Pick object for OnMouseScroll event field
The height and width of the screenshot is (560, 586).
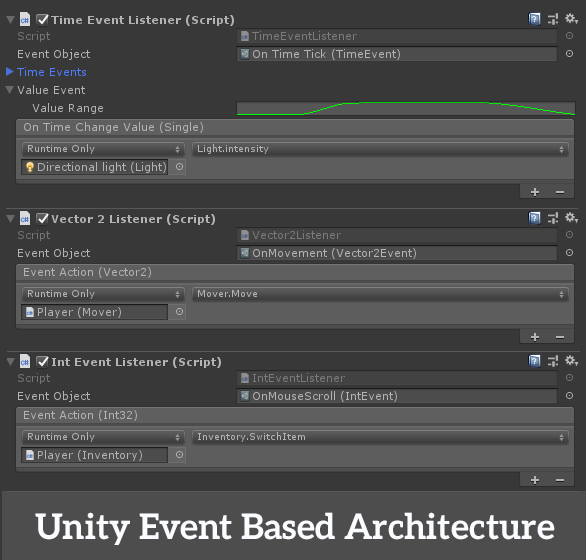coord(569,396)
